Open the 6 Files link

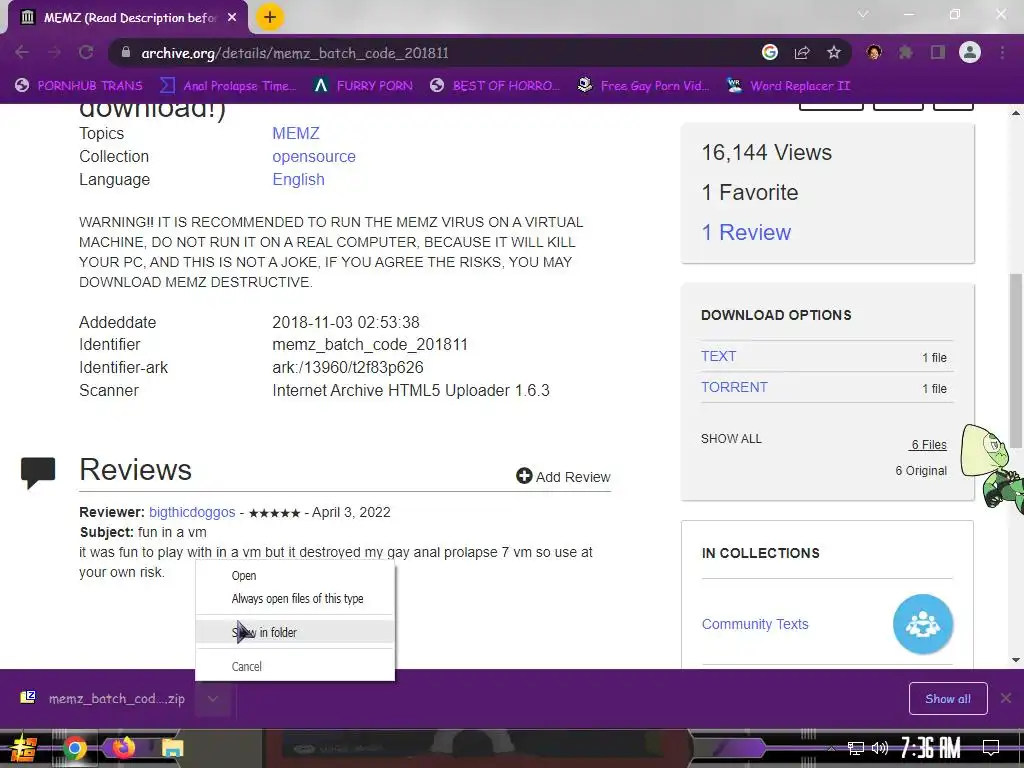(x=929, y=445)
